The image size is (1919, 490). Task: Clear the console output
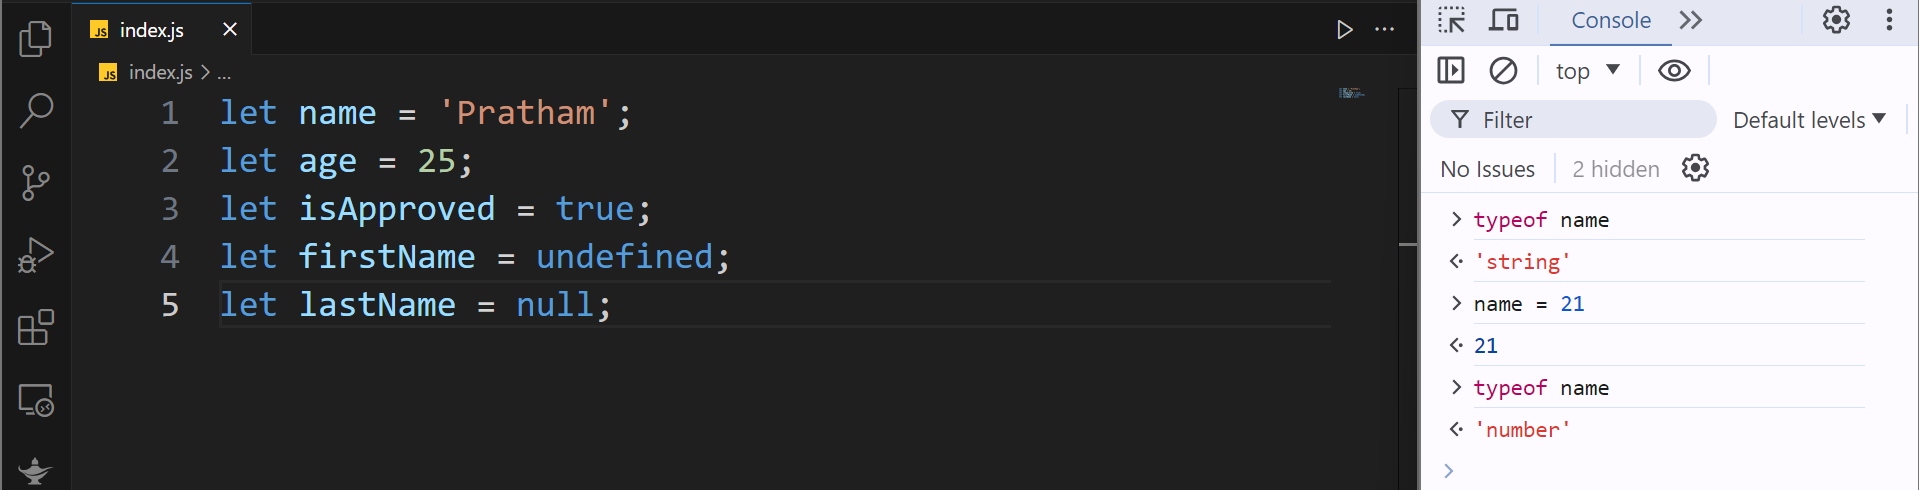pos(1503,71)
